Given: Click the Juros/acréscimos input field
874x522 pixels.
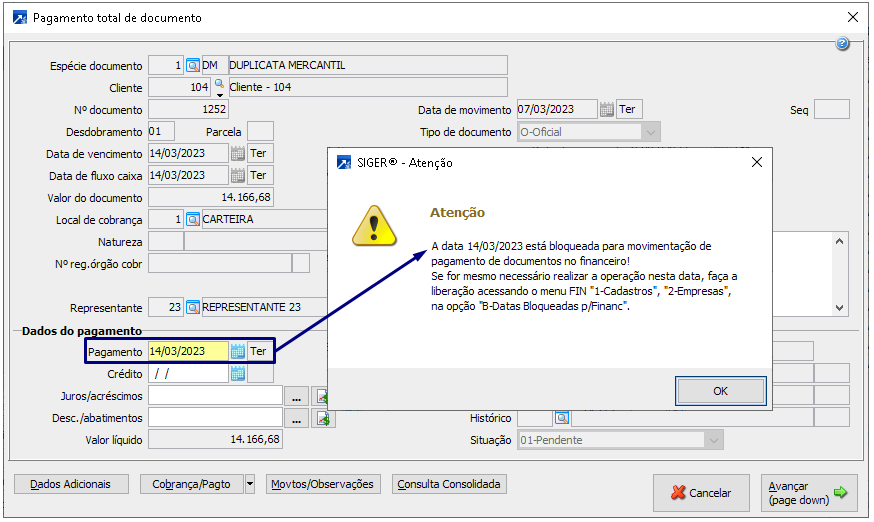Looking at the screenshot, I should pyautogui.click(x=215, y=396).
